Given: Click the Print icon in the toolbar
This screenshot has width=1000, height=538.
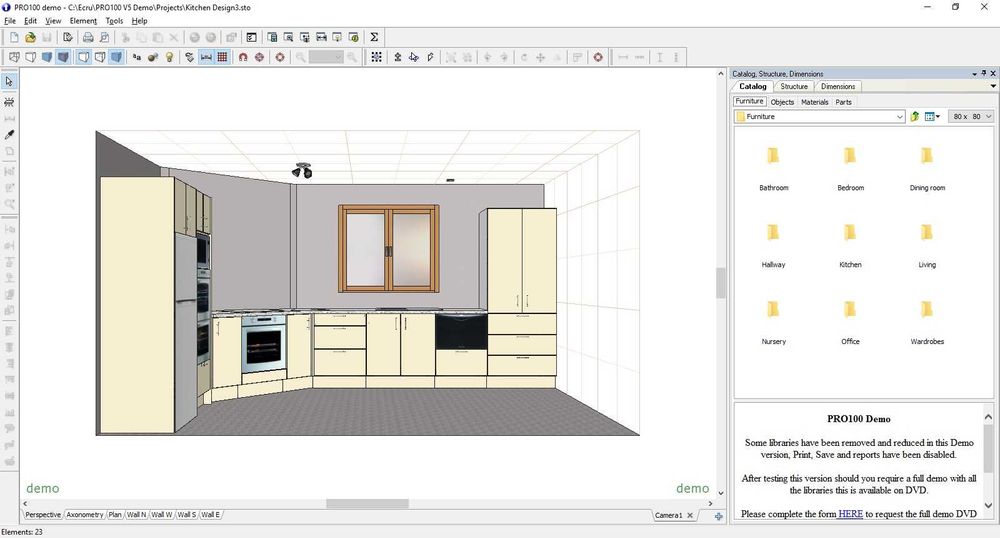Looking at the screenshot, I should pyautogui.click(x=88, y=37).
